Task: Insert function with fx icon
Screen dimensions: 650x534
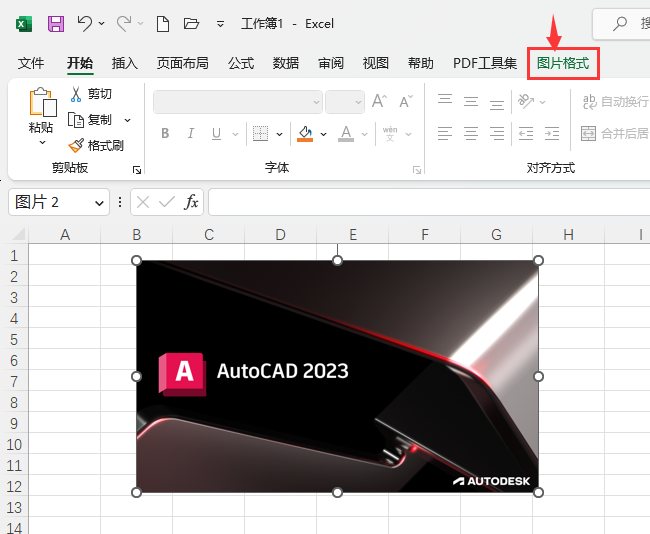Action: [x=191, y=202]
